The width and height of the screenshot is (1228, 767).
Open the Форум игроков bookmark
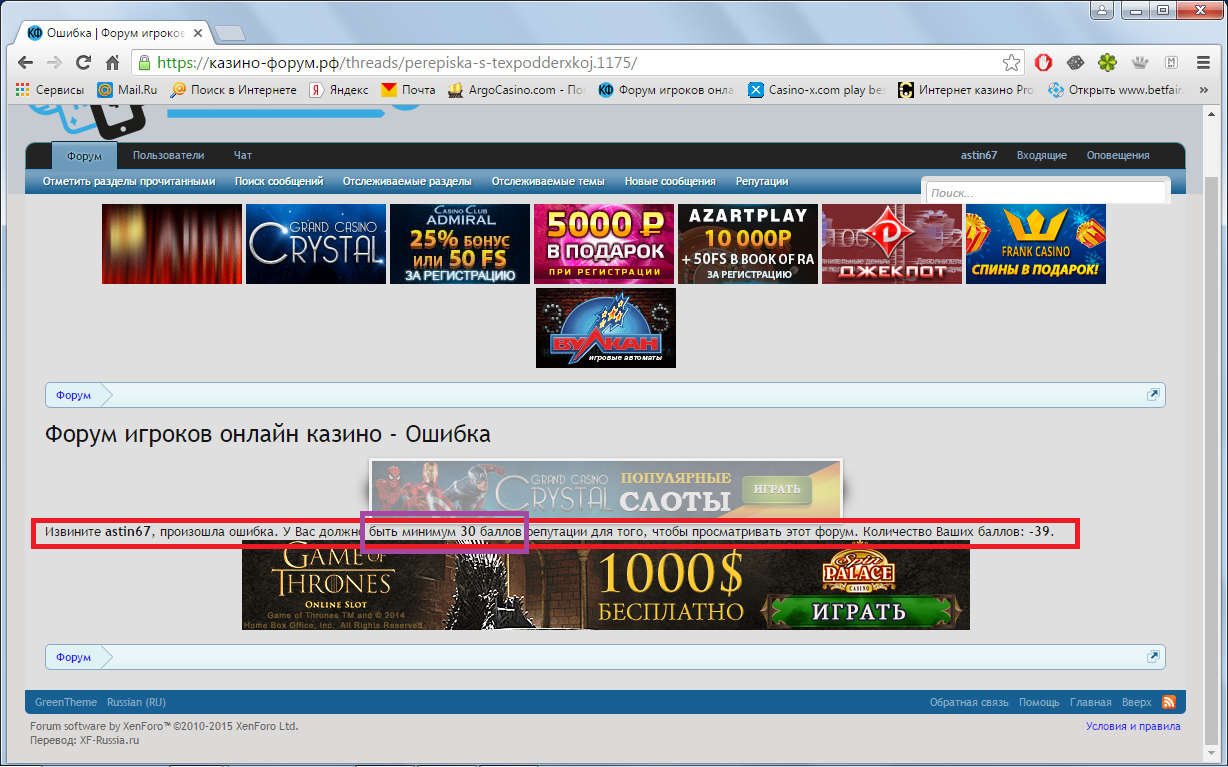(x=666, y=90)
